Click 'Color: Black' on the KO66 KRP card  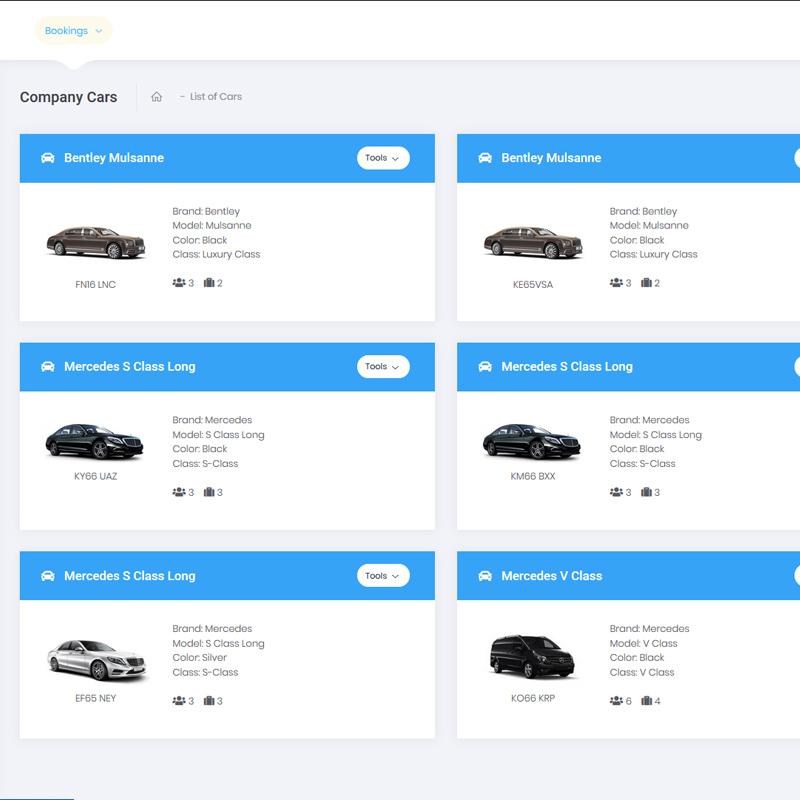pos(637,658)
